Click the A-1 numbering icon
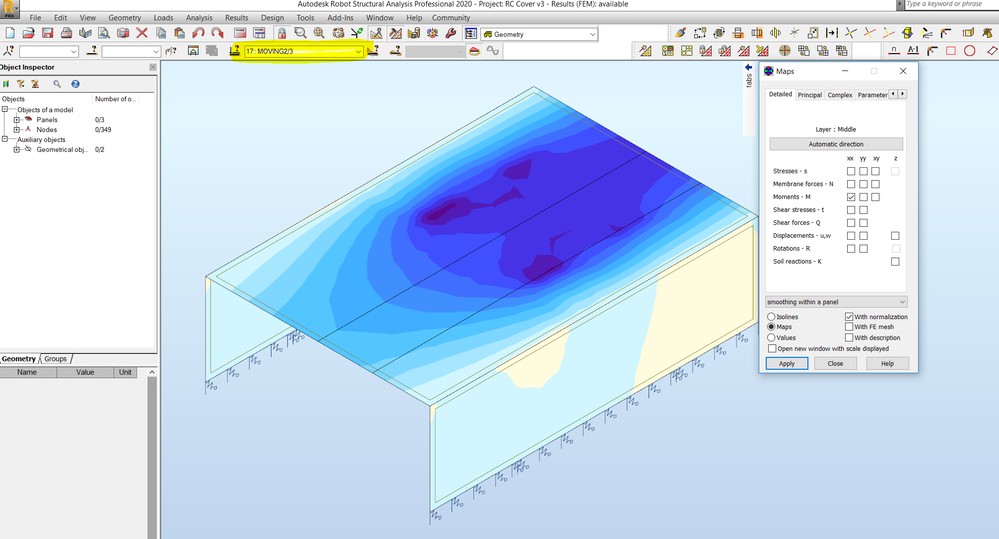Image resolution: width=999 pixels, height=539 pixels. point(913,51)
